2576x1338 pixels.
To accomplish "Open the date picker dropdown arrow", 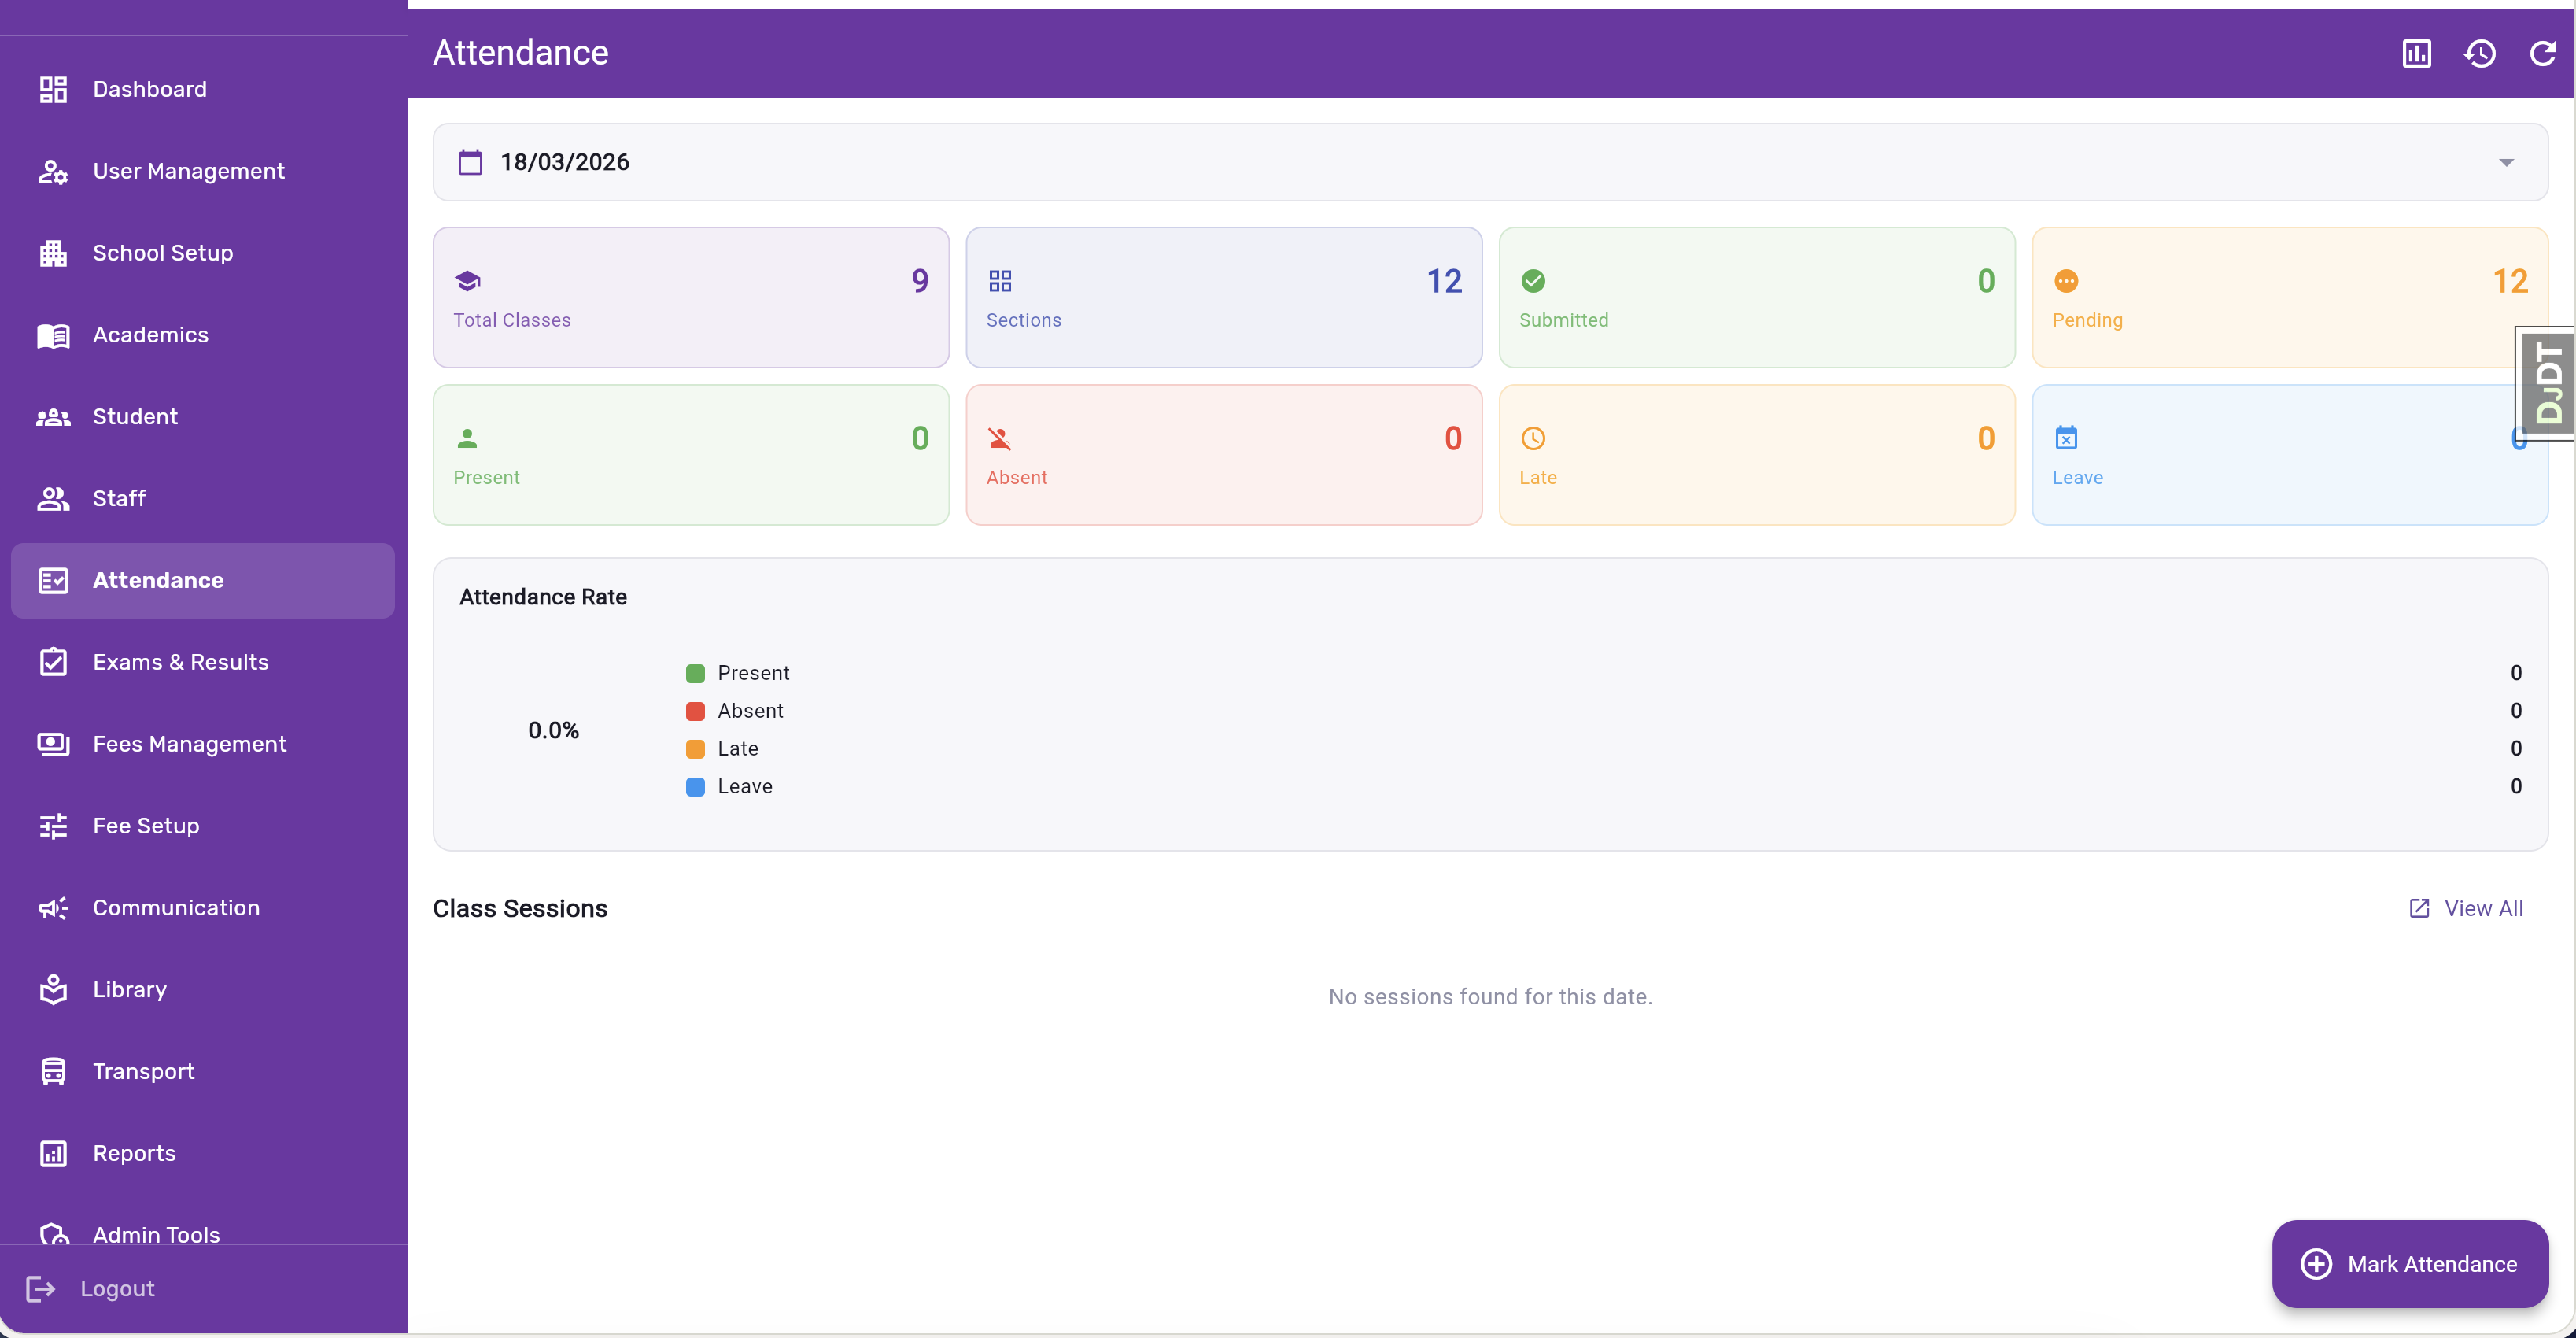I will pos(2507,161).
